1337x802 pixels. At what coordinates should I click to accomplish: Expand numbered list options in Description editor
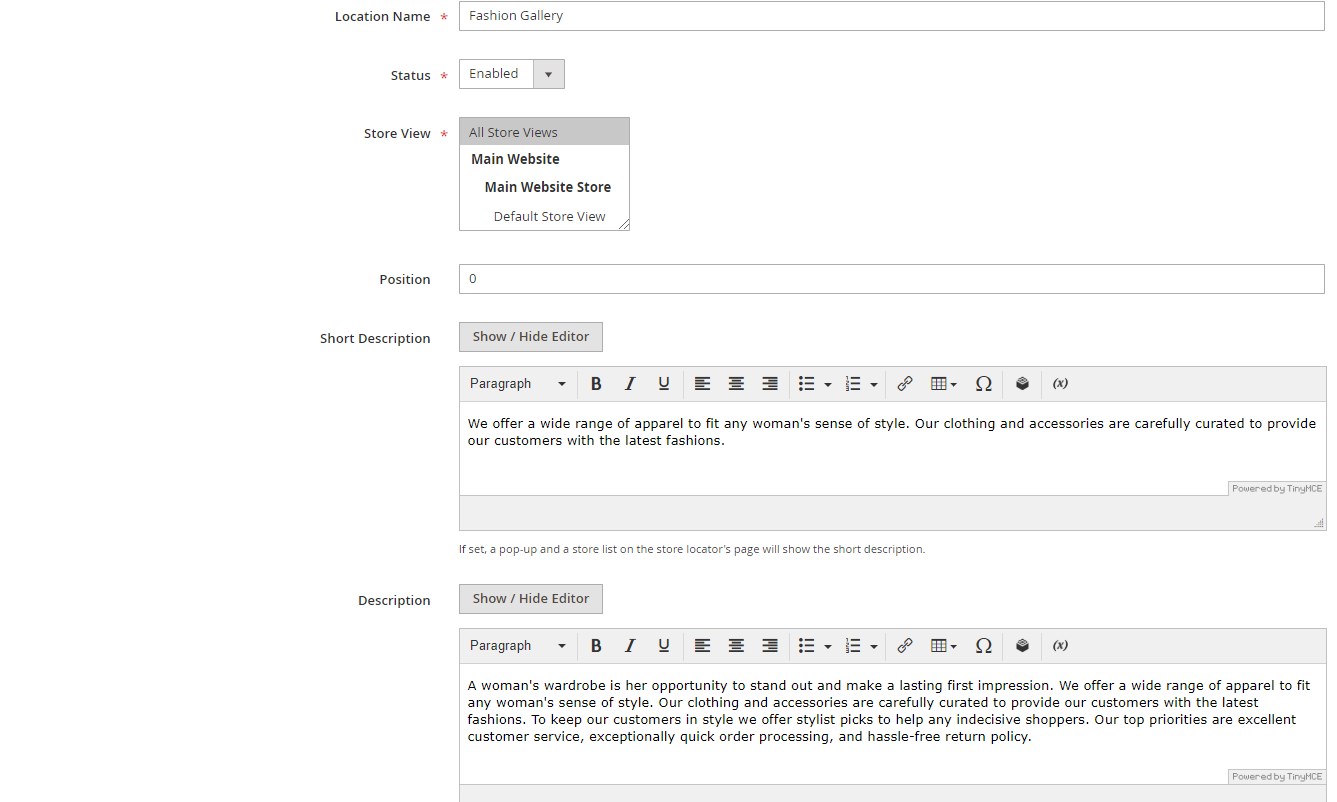click(873, 646)
